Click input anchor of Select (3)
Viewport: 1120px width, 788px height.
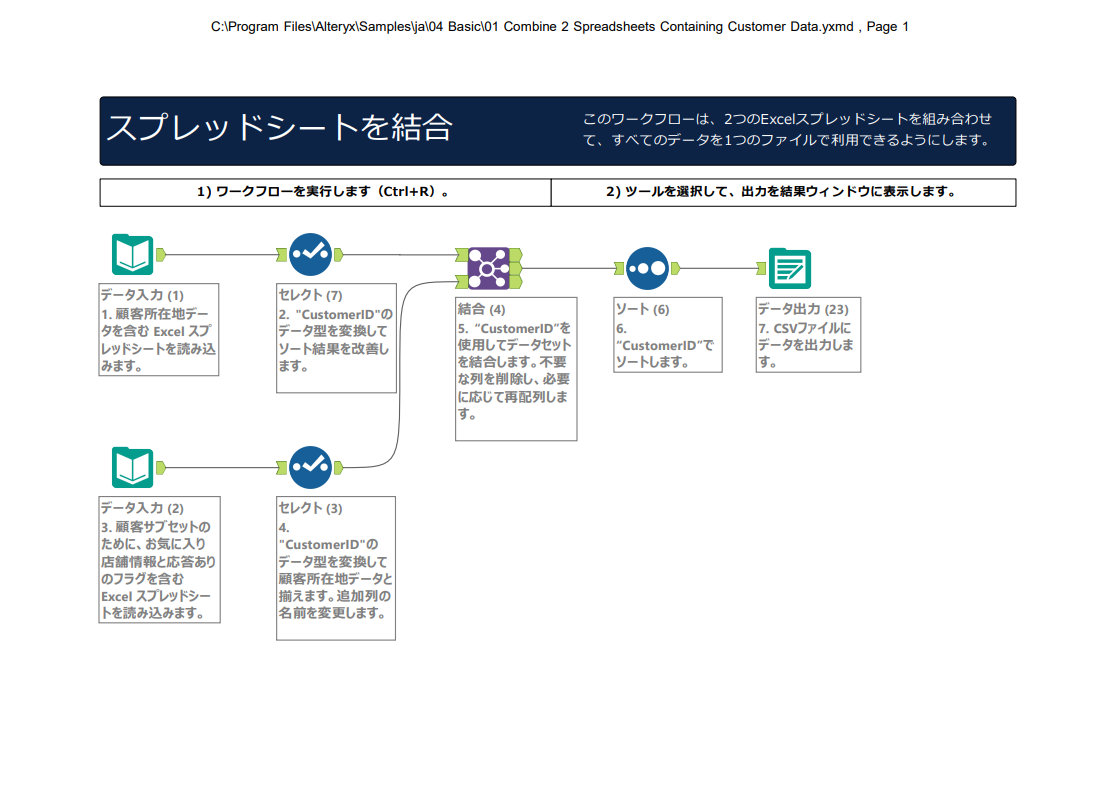coord(282,467)
